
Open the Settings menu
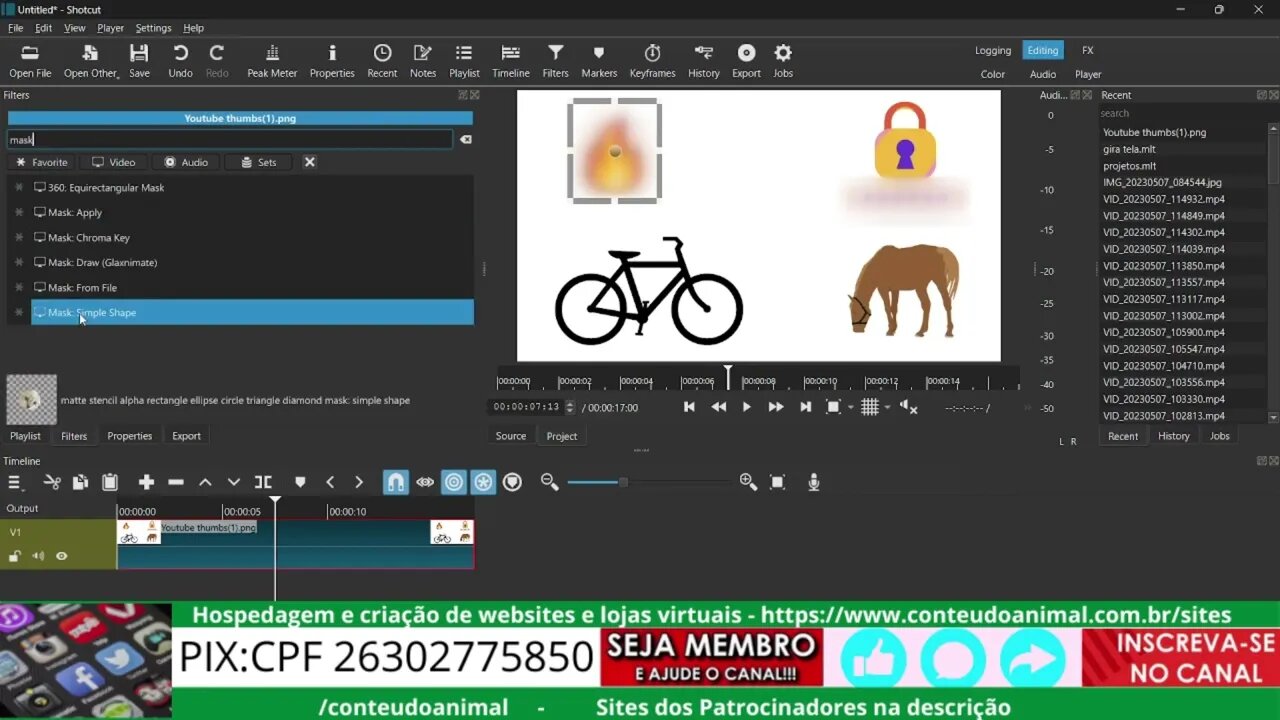pos(153,28)
